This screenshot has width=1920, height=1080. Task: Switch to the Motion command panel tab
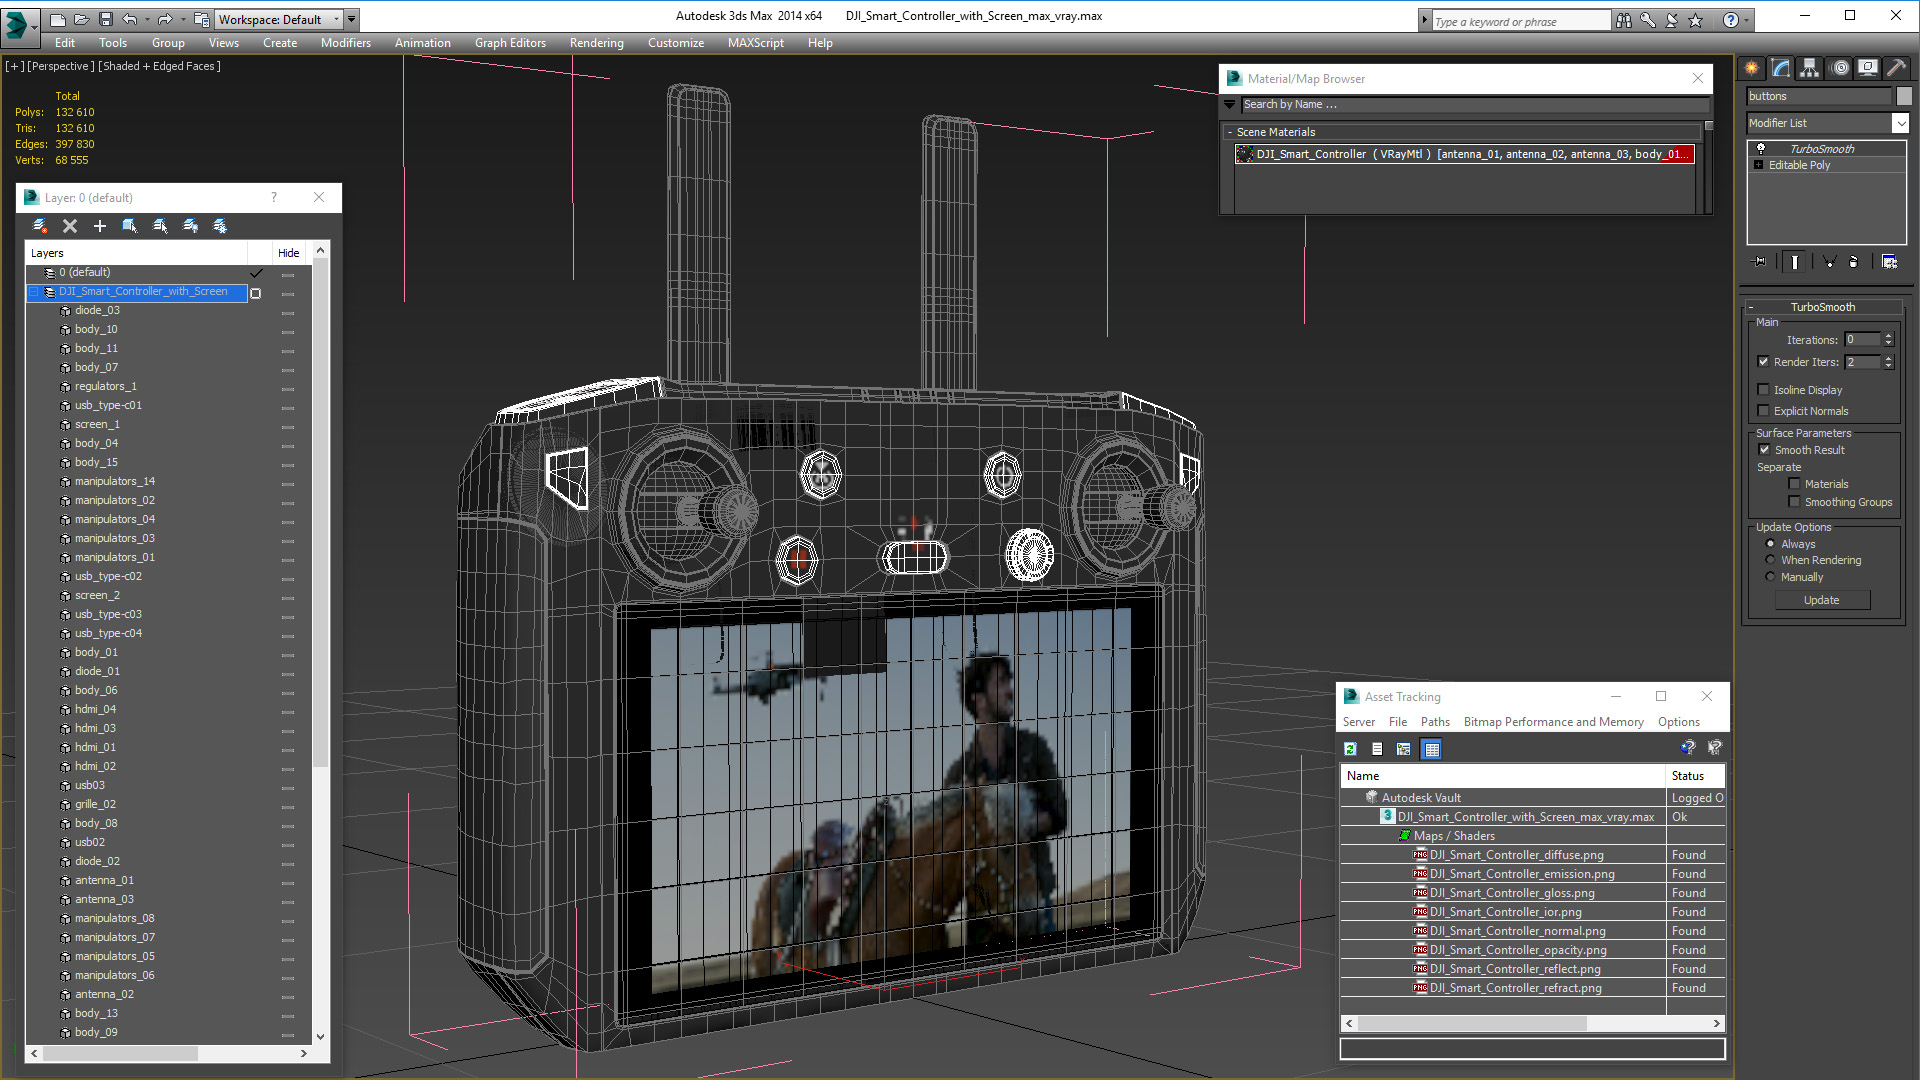1839,68
